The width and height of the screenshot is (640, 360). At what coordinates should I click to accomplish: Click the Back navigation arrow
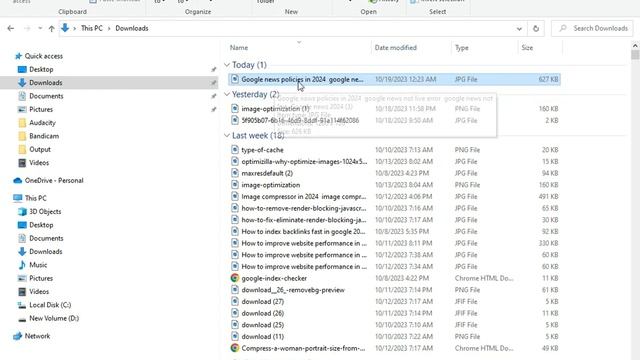pyautogui.click(x=11, y=28)
